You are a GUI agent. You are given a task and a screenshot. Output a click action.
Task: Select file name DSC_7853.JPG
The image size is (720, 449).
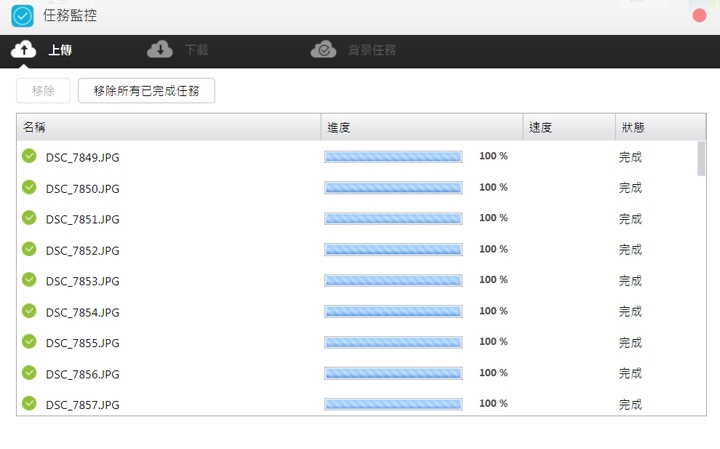83,281
